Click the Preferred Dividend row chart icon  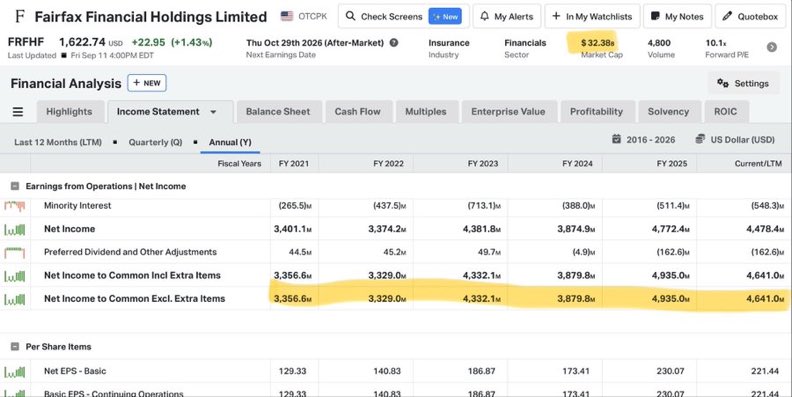(x=15, y=252)
